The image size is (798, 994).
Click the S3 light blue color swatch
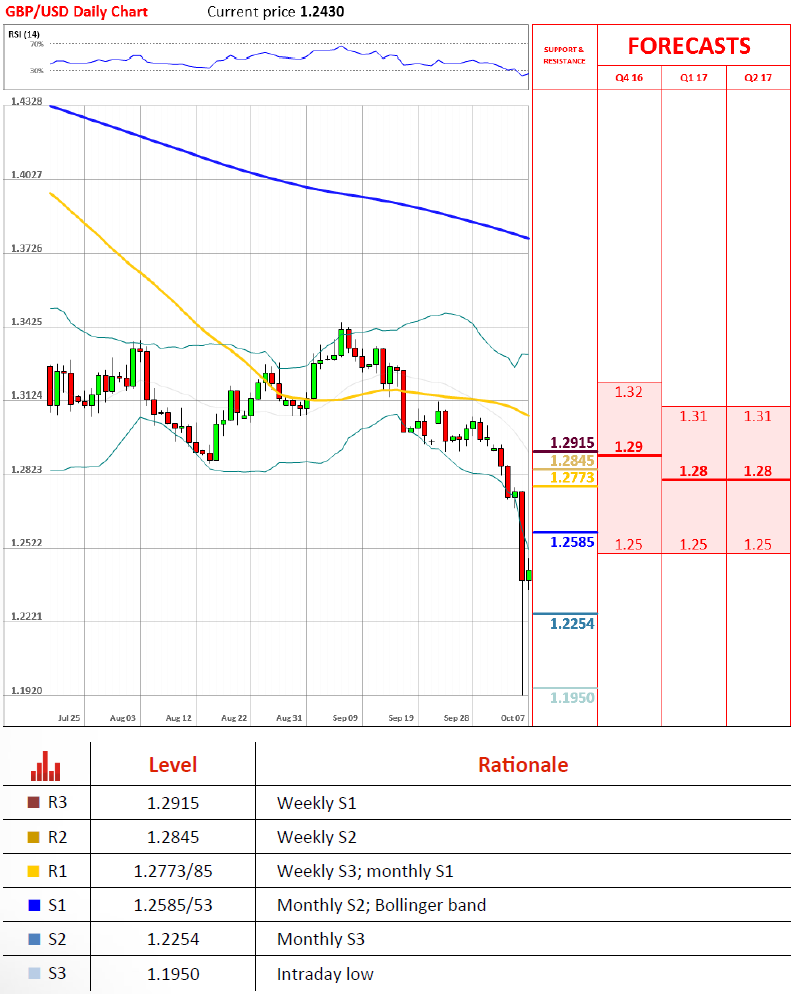[x=34, y=973]
